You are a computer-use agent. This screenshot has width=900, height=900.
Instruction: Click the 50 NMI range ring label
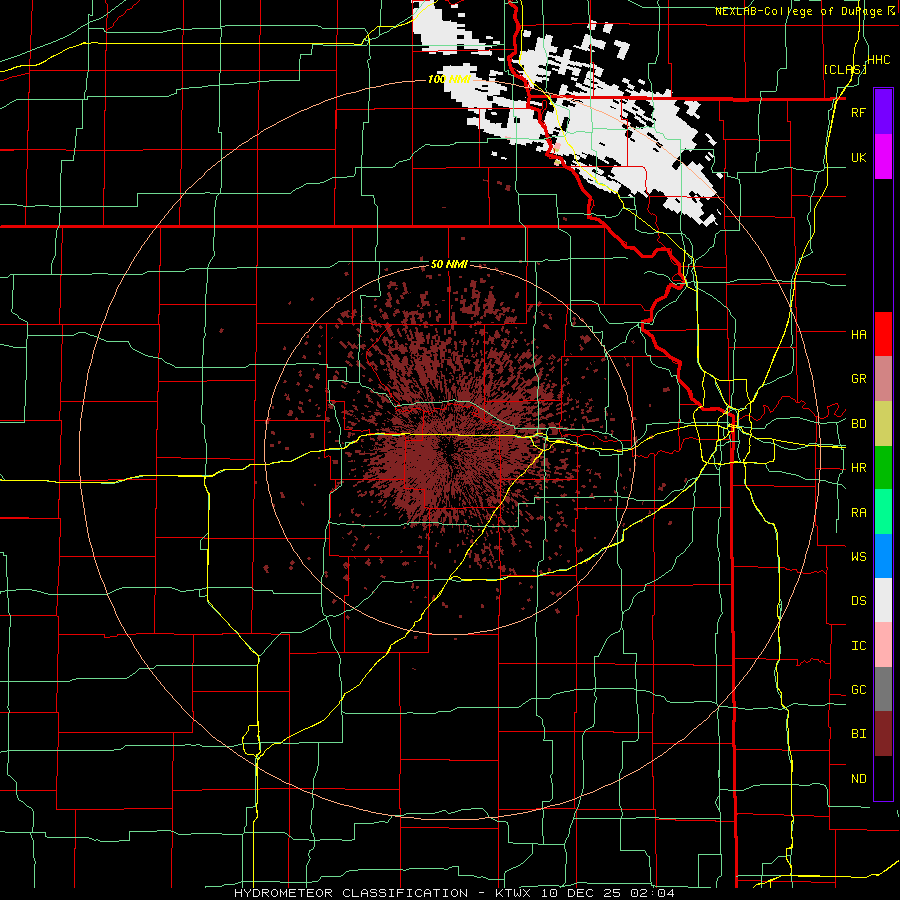449,265
